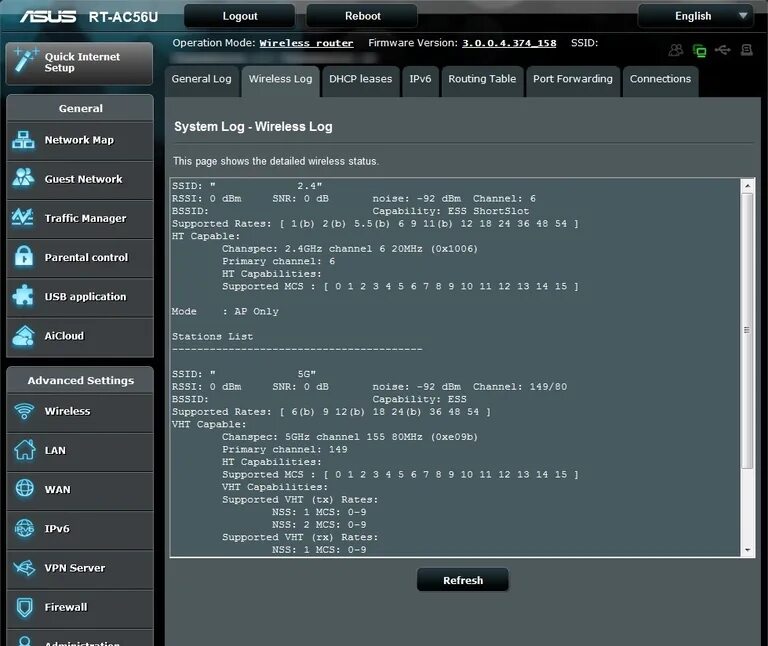Click the firmware version 3.0.0.4.374_158 link
Image resolution: width=768 pixels, height=646 pixels.
[x=509, y=43]
